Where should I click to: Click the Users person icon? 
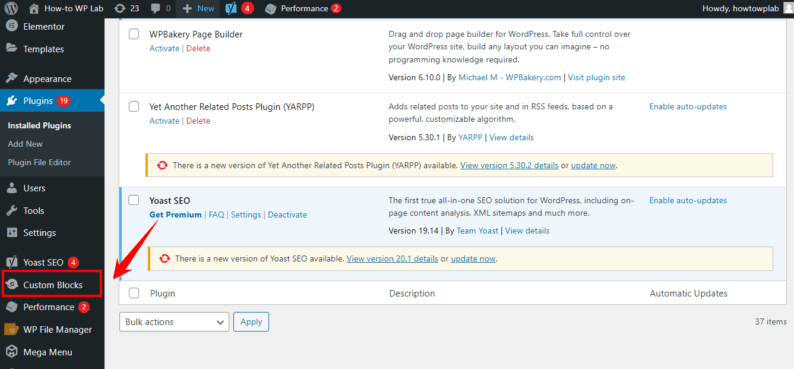point(12,188)
